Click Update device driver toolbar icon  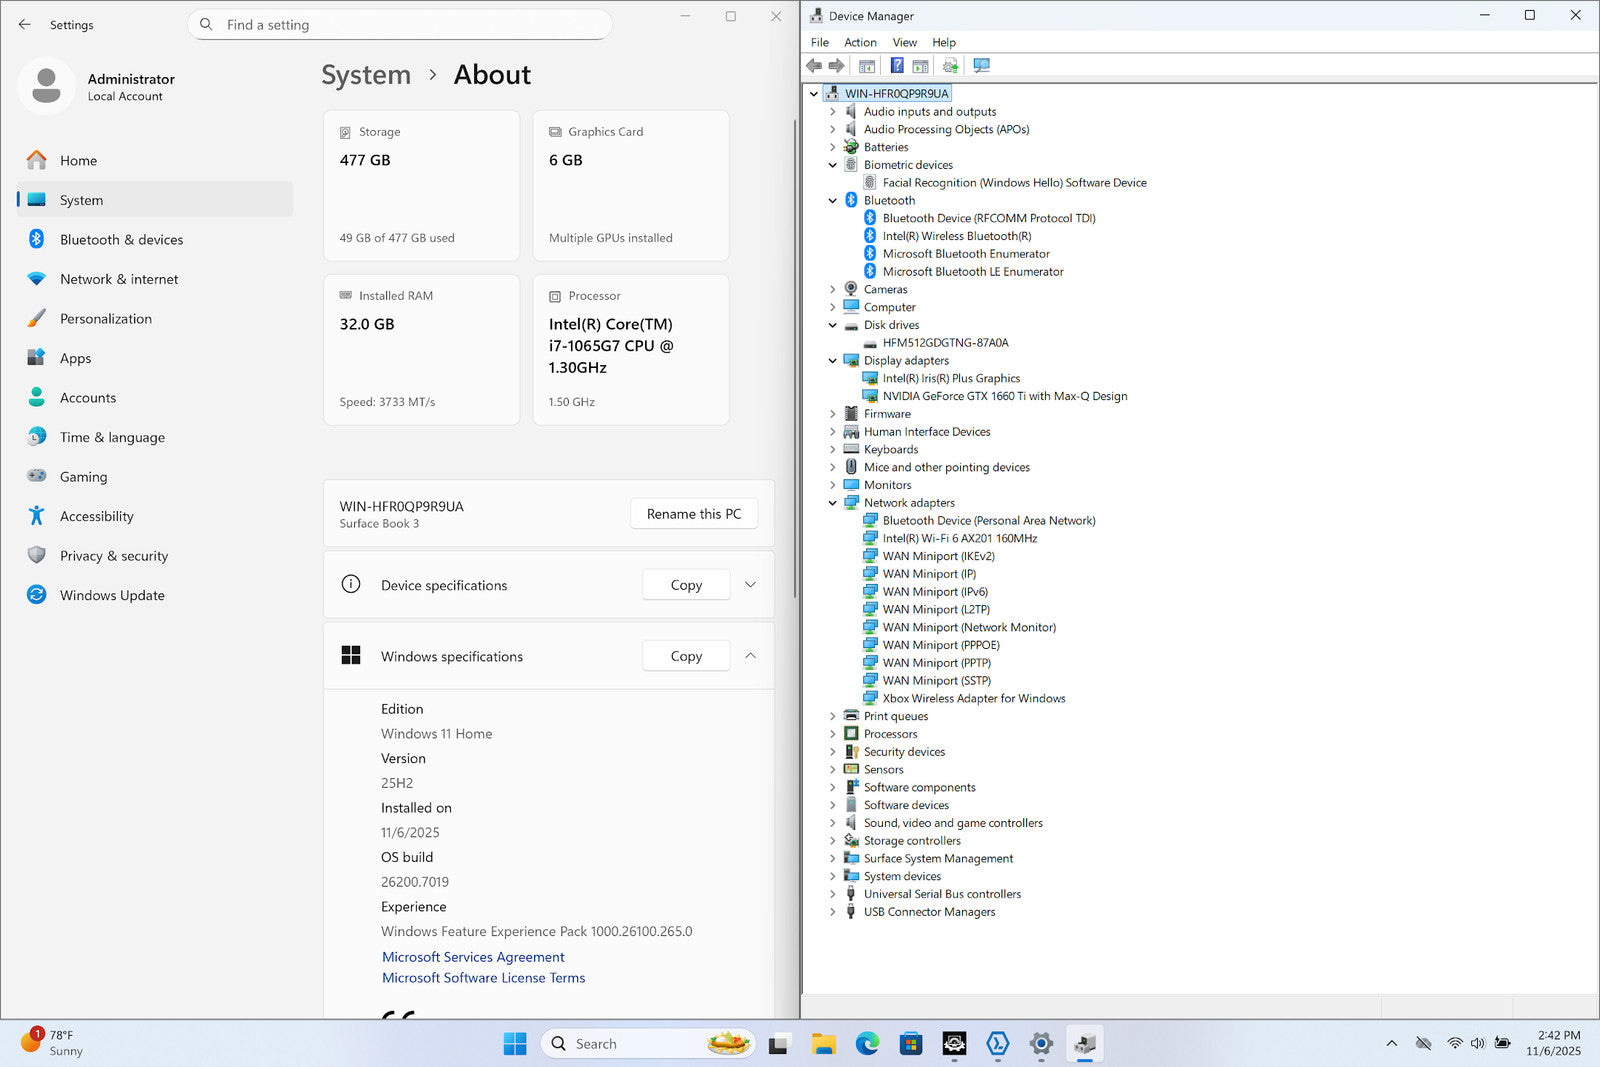[x=950, y=66]
